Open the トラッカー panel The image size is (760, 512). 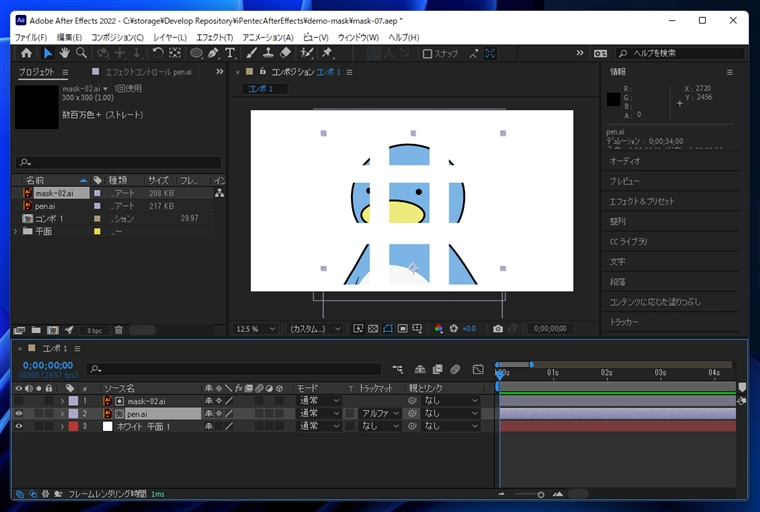pyautogui.click(x=625, y=322)
